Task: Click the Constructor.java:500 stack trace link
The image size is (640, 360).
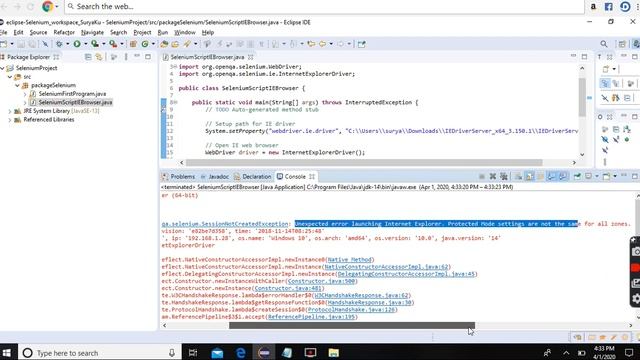Action: click(x=322, y=281)
